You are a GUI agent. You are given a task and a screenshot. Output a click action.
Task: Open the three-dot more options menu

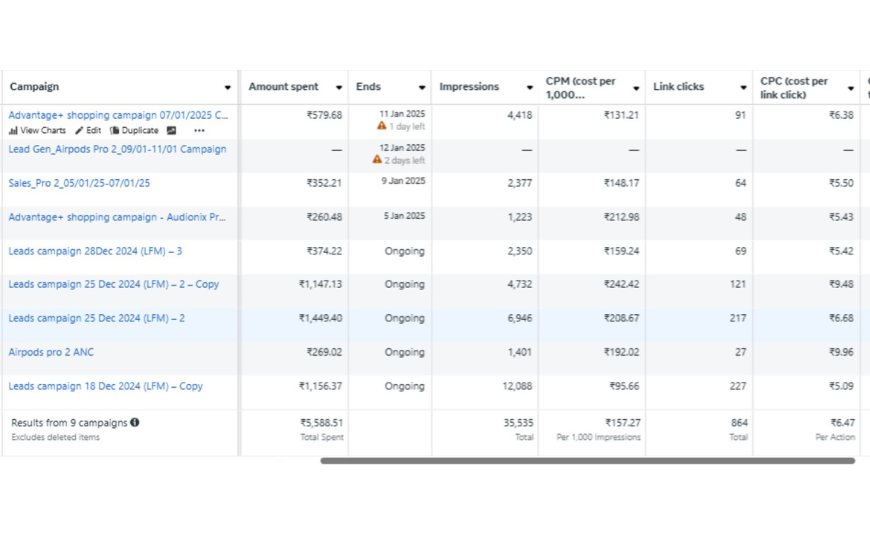tap(199, 131)
